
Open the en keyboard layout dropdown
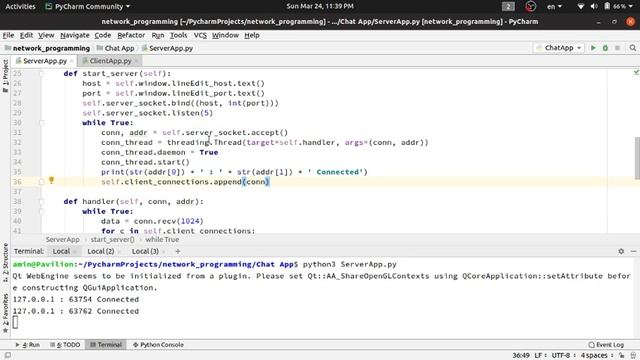tap(554, 6)
